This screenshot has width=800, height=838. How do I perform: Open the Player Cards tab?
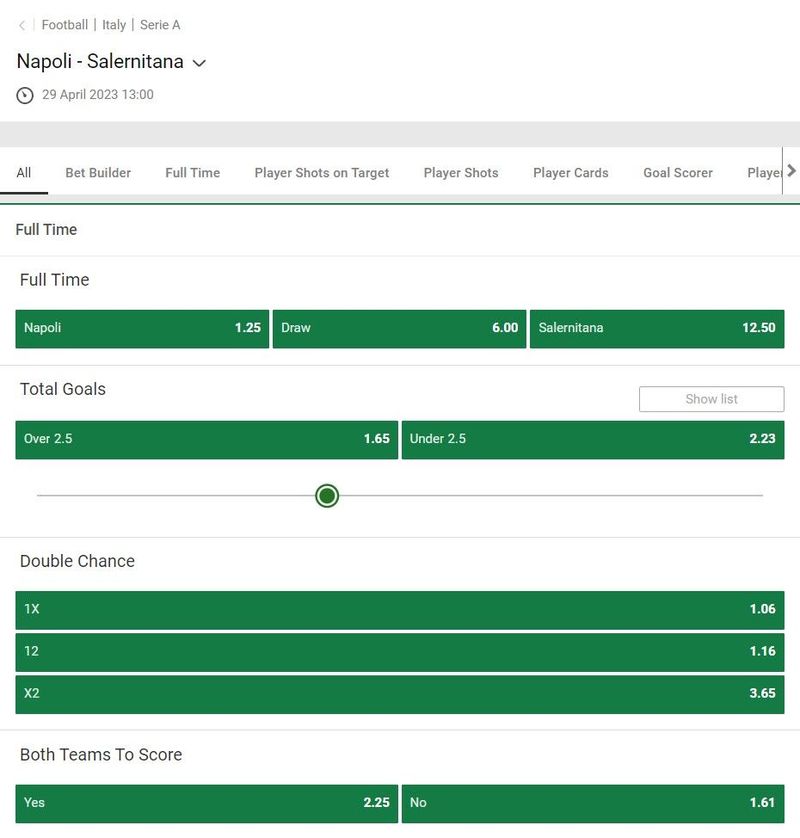(x=571, y=173)
